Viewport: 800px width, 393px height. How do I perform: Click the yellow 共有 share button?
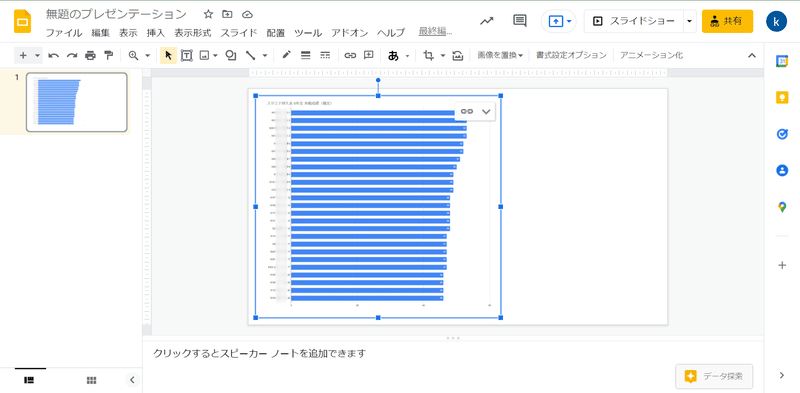point(727,21)
